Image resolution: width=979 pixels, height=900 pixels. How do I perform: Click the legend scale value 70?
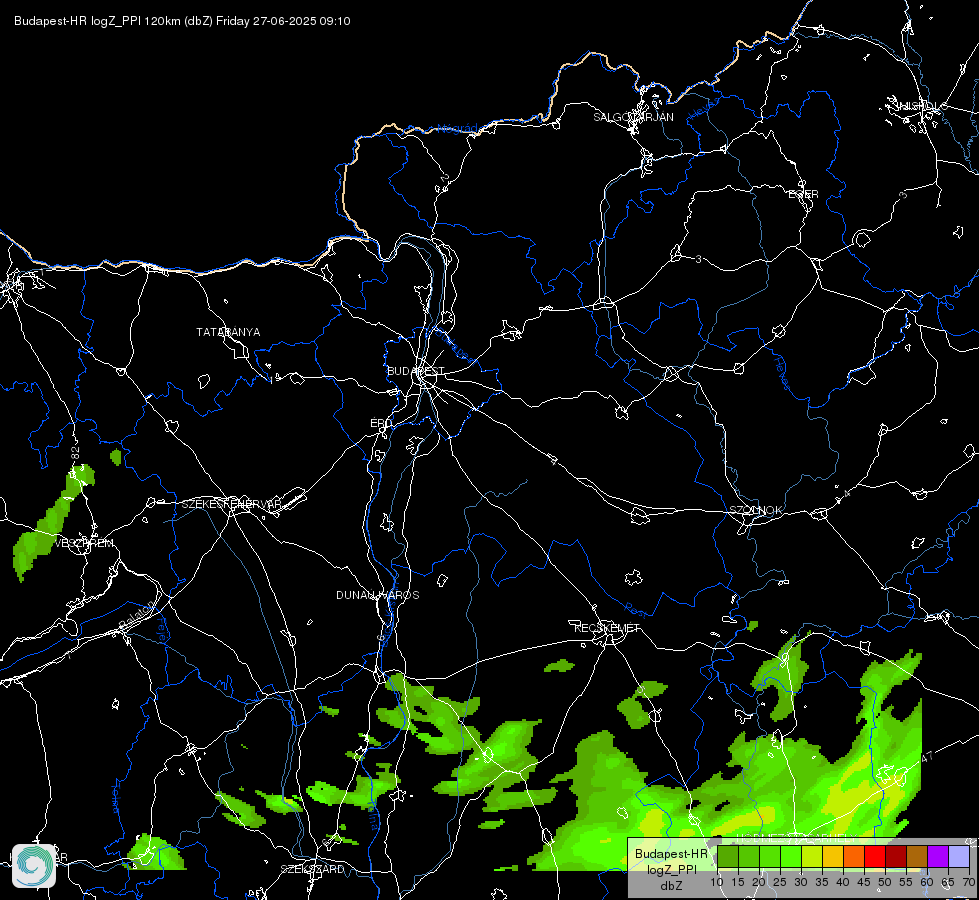[x=968, y=883]
